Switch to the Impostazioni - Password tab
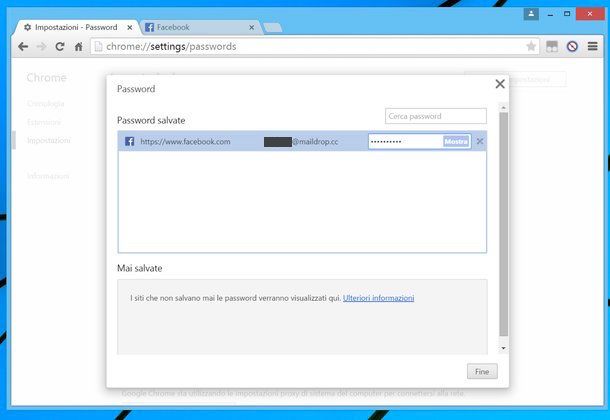The image size is (610, 420). (x=76, y=27)
